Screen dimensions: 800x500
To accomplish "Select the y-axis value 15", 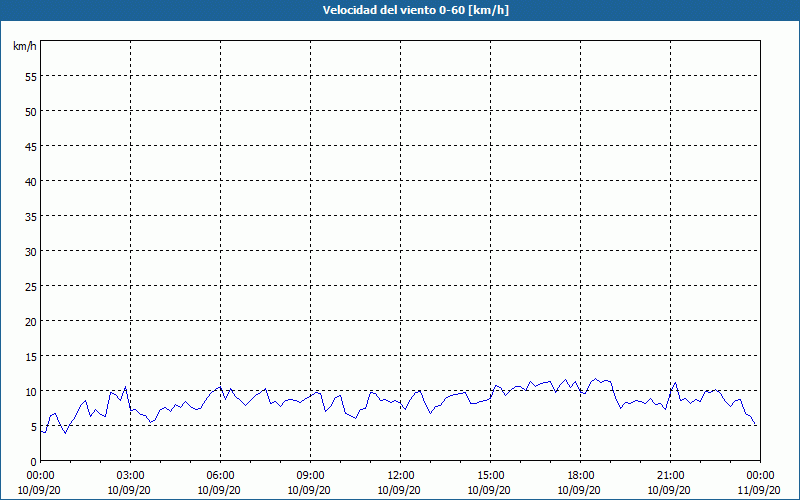I will coord(31,357).
